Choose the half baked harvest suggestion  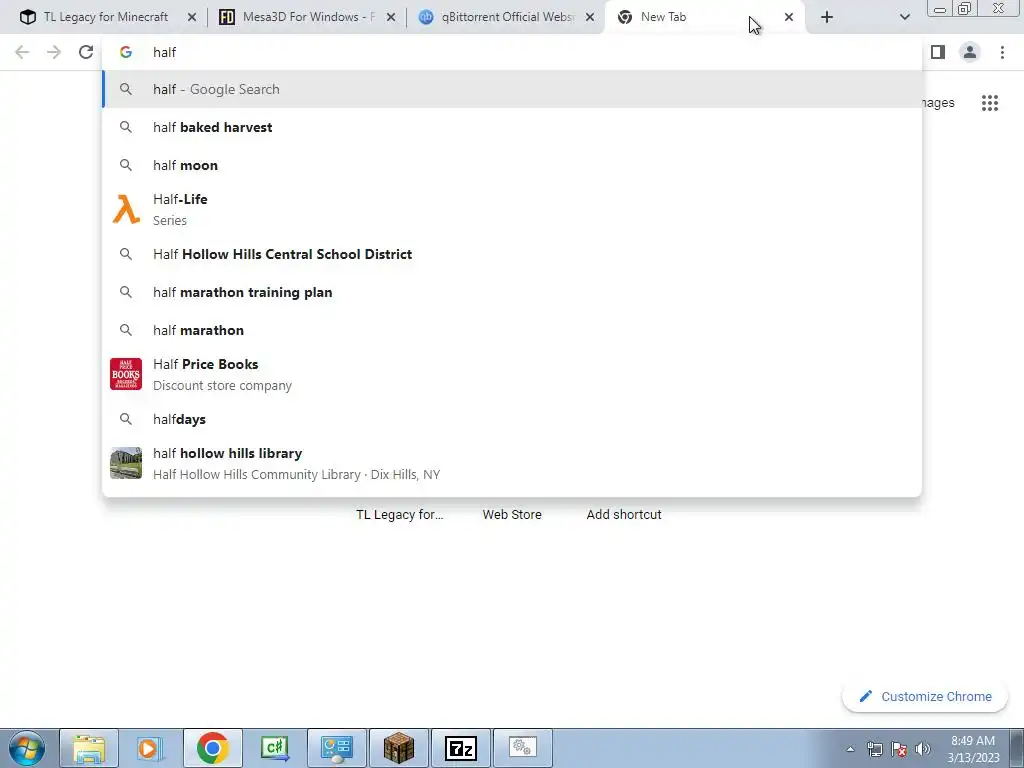[512, 127]
